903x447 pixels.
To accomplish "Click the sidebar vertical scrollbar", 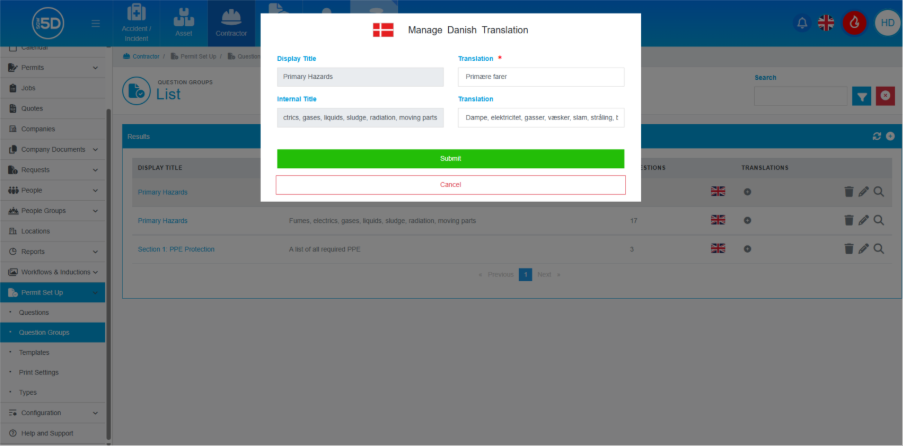I will click(108, 274).
